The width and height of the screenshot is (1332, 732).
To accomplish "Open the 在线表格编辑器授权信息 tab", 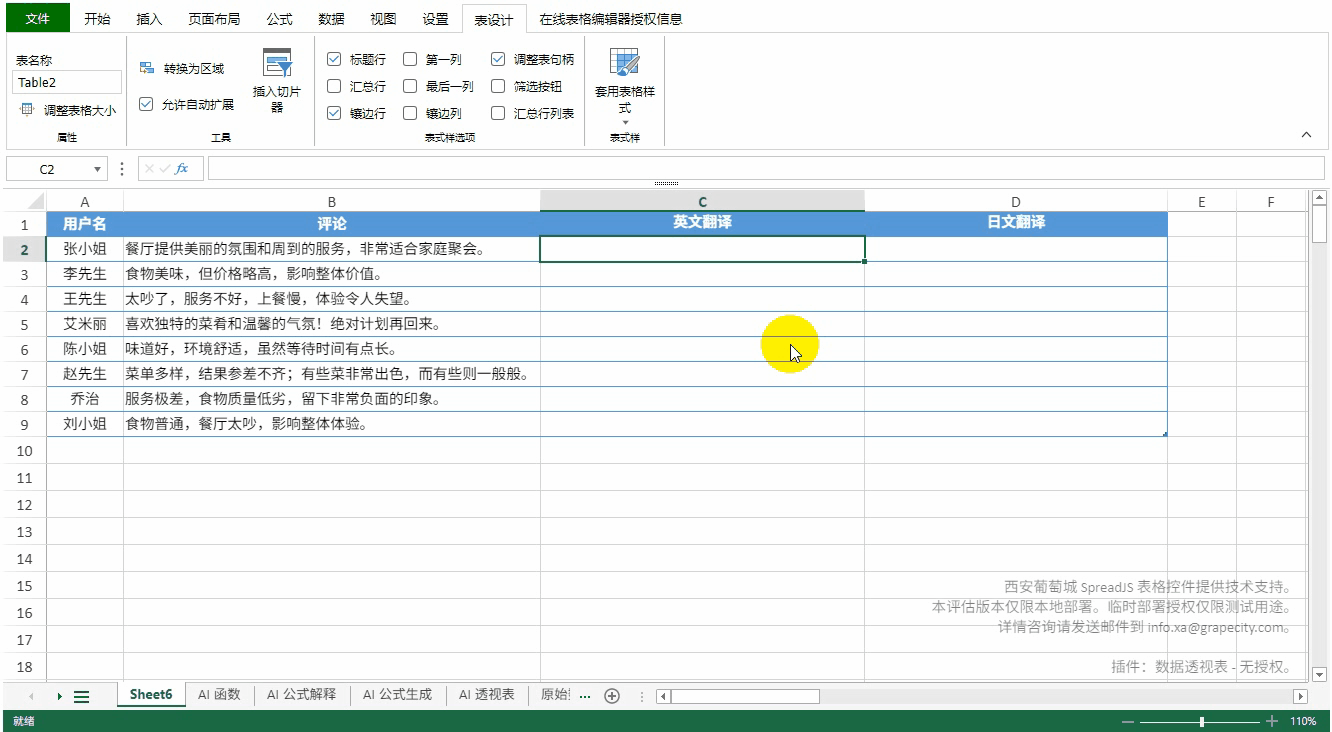I will (x=610, y=18).
